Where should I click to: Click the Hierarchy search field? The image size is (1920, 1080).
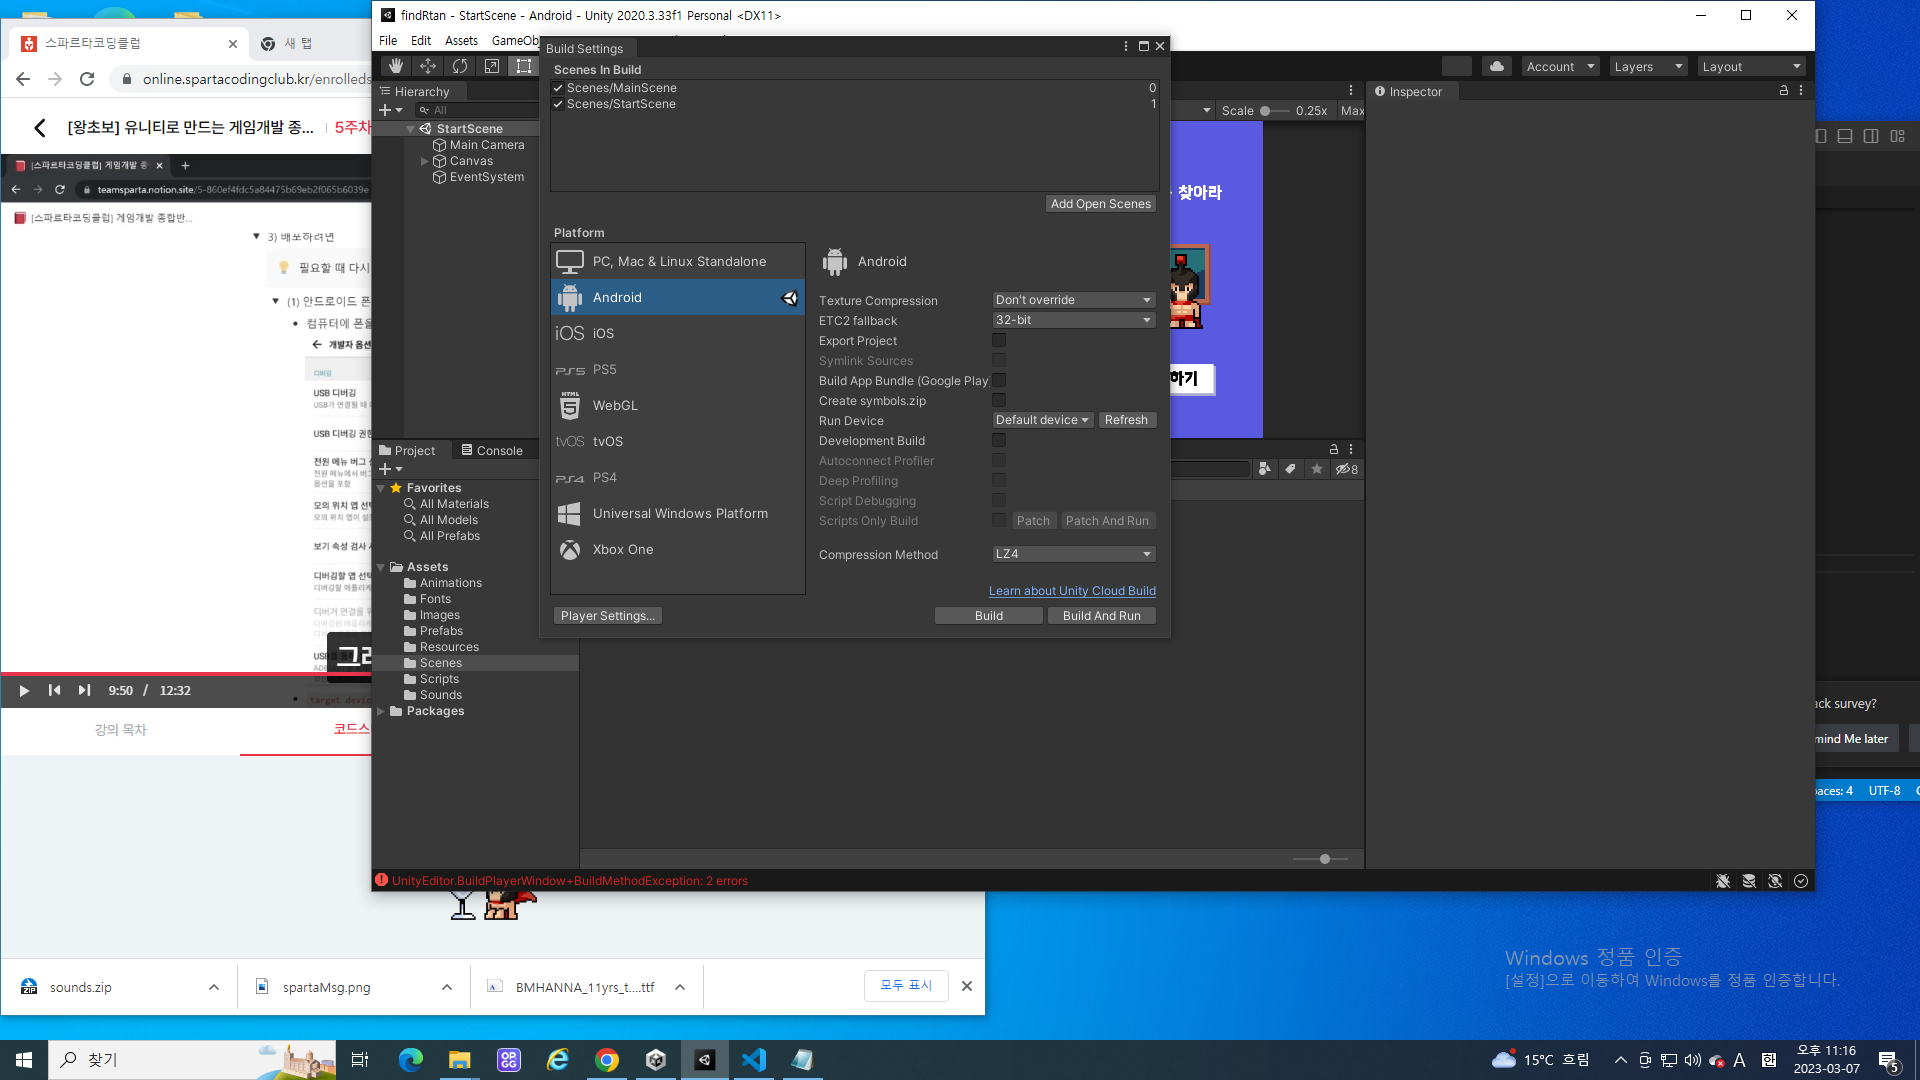(x=478, y=110)
